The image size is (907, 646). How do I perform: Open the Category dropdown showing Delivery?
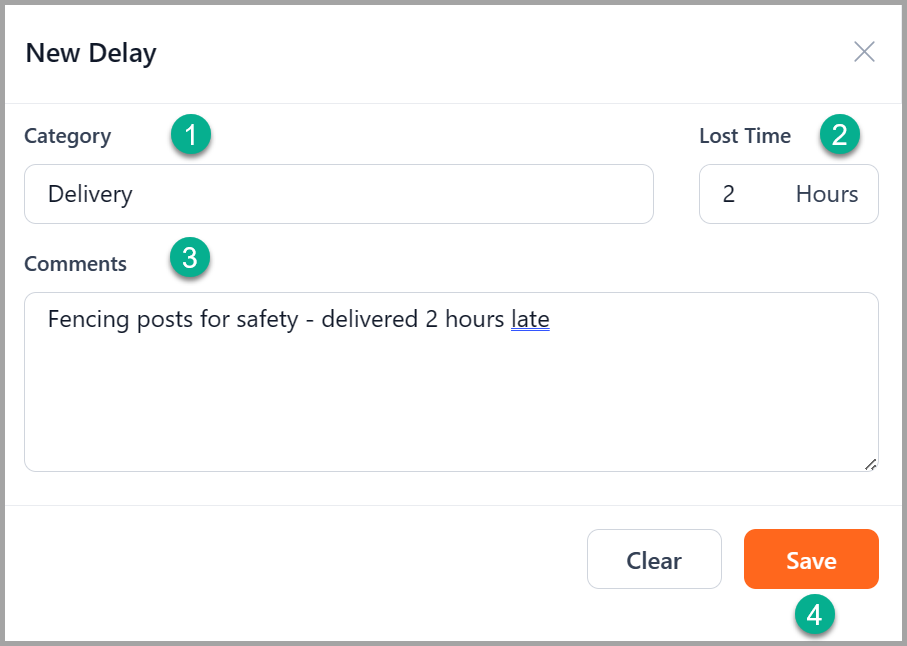pos(339,194)
